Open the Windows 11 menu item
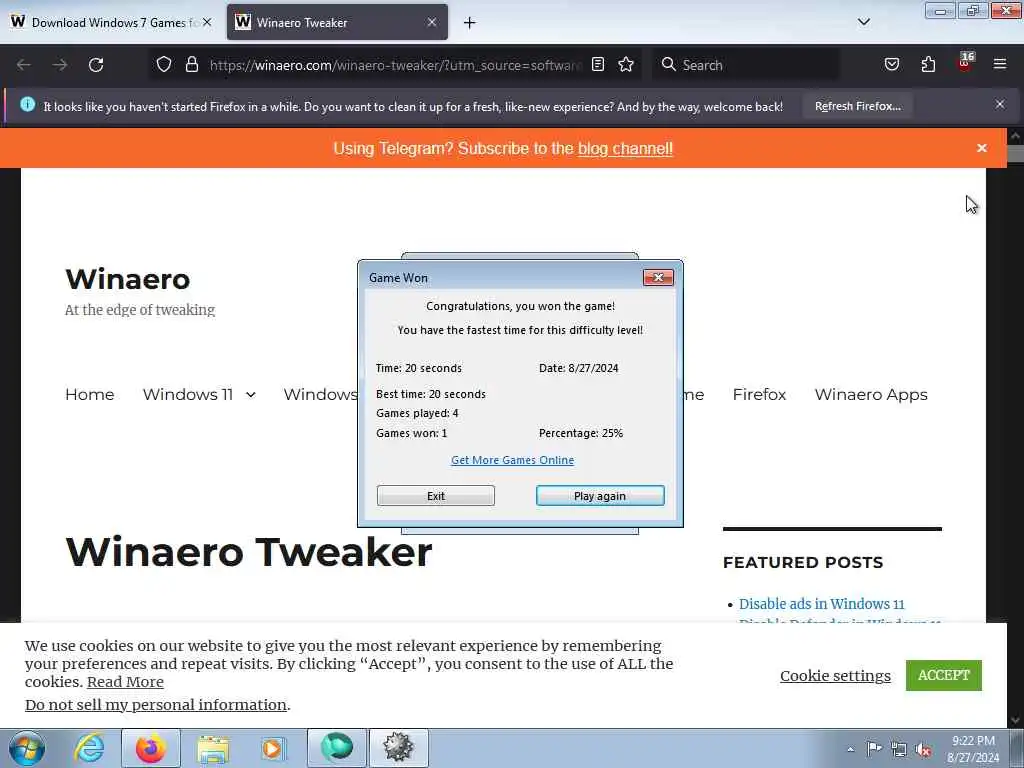The image size is (1024, 768). [187, 394]
